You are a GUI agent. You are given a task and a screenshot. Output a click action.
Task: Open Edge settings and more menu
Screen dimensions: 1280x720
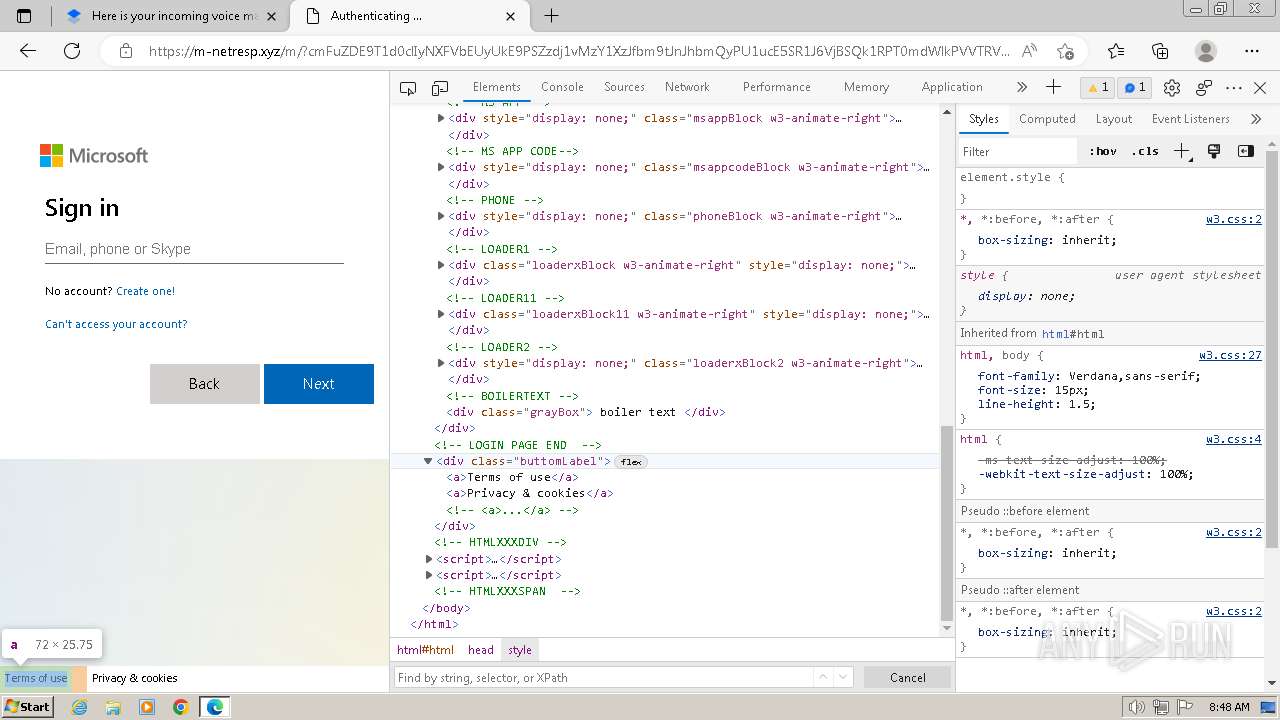[1252, 51]
